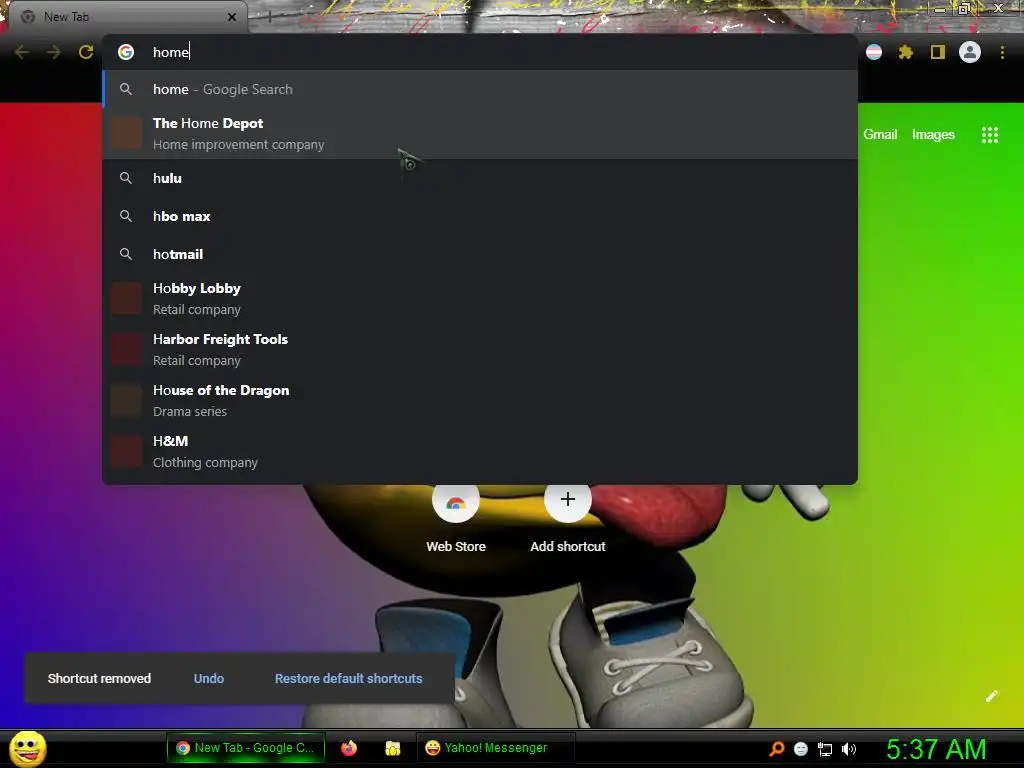Click the Google icon in address bar
The width and height of the screenshot is (1024, 768).
click(x=126, y=52)
